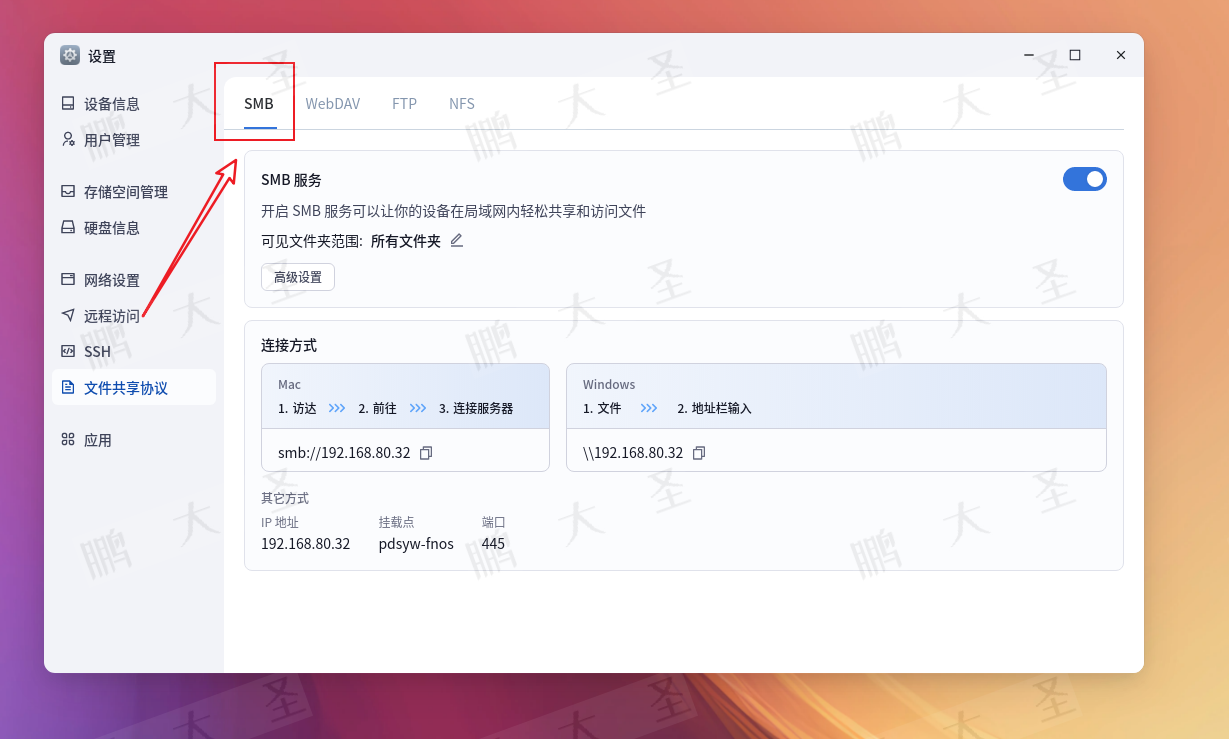Copy the \\192.168.80.32 Windows address
This screenshot has height=739, width=1229.
(699, 453)
